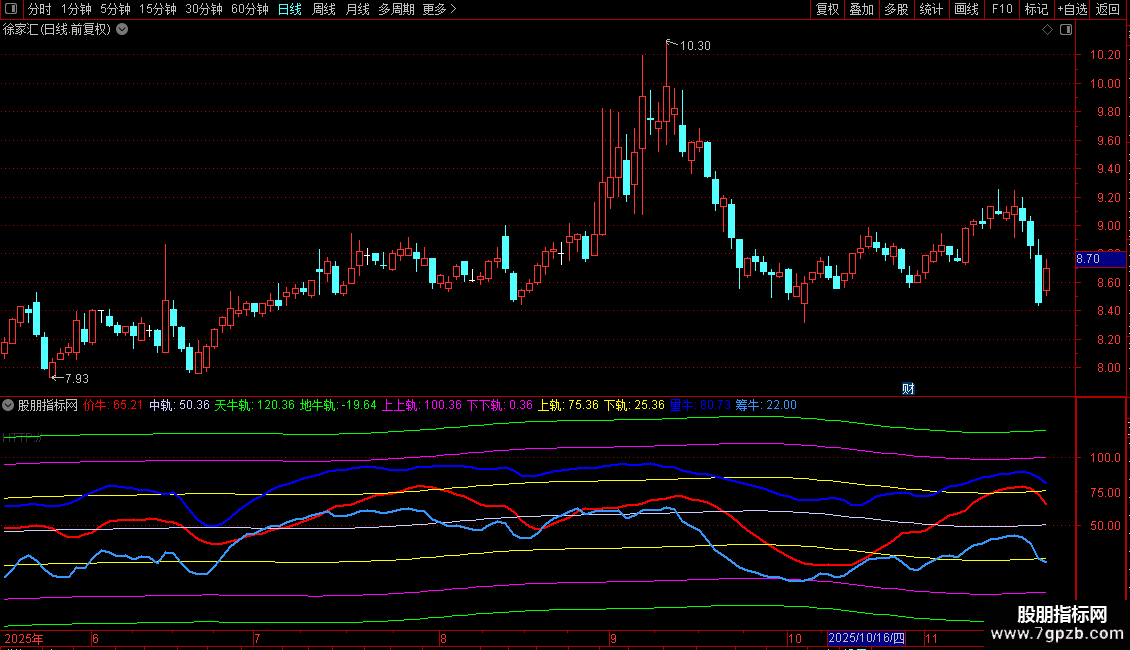Screen dimensions: 1130x650
Task: Click the 7.93 low price marker
Action: pos(75,378)
